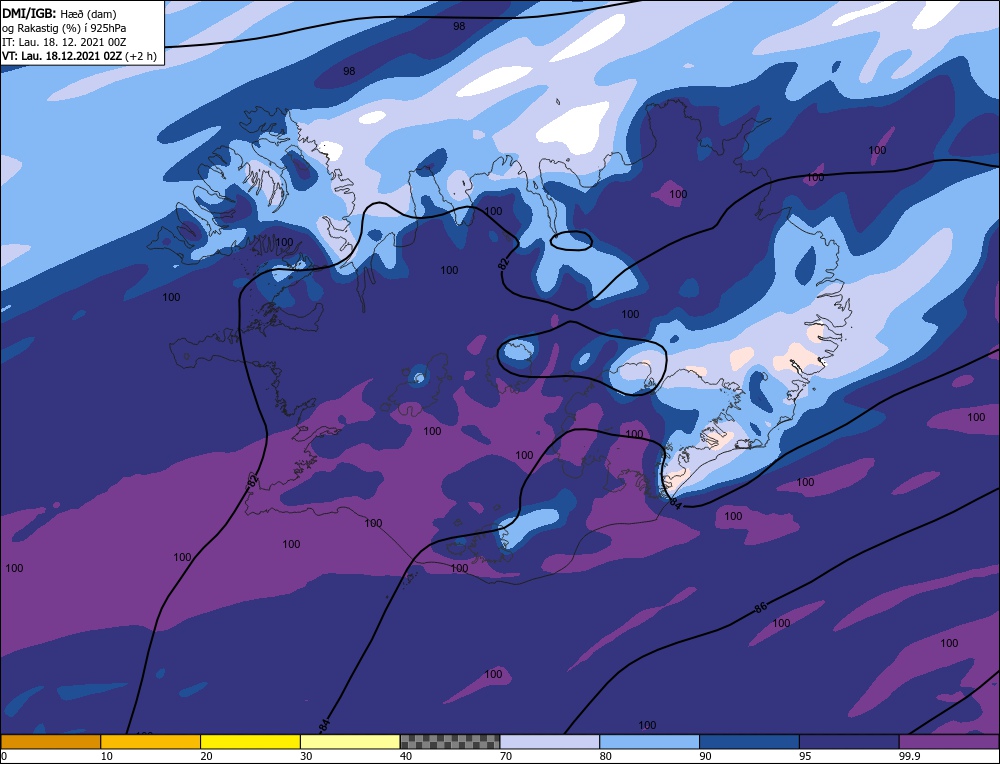Select the '70' legend scale label

click(506, 756)
